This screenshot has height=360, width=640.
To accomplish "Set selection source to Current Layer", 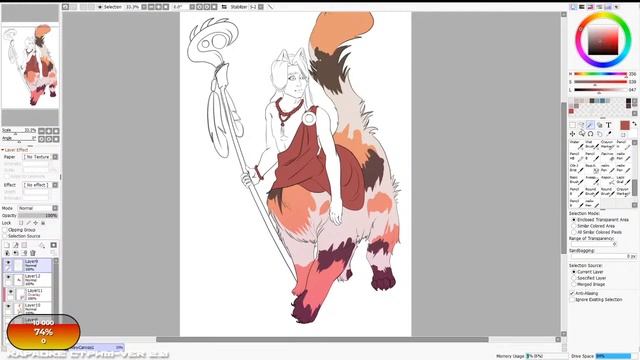I will (573, 271).
